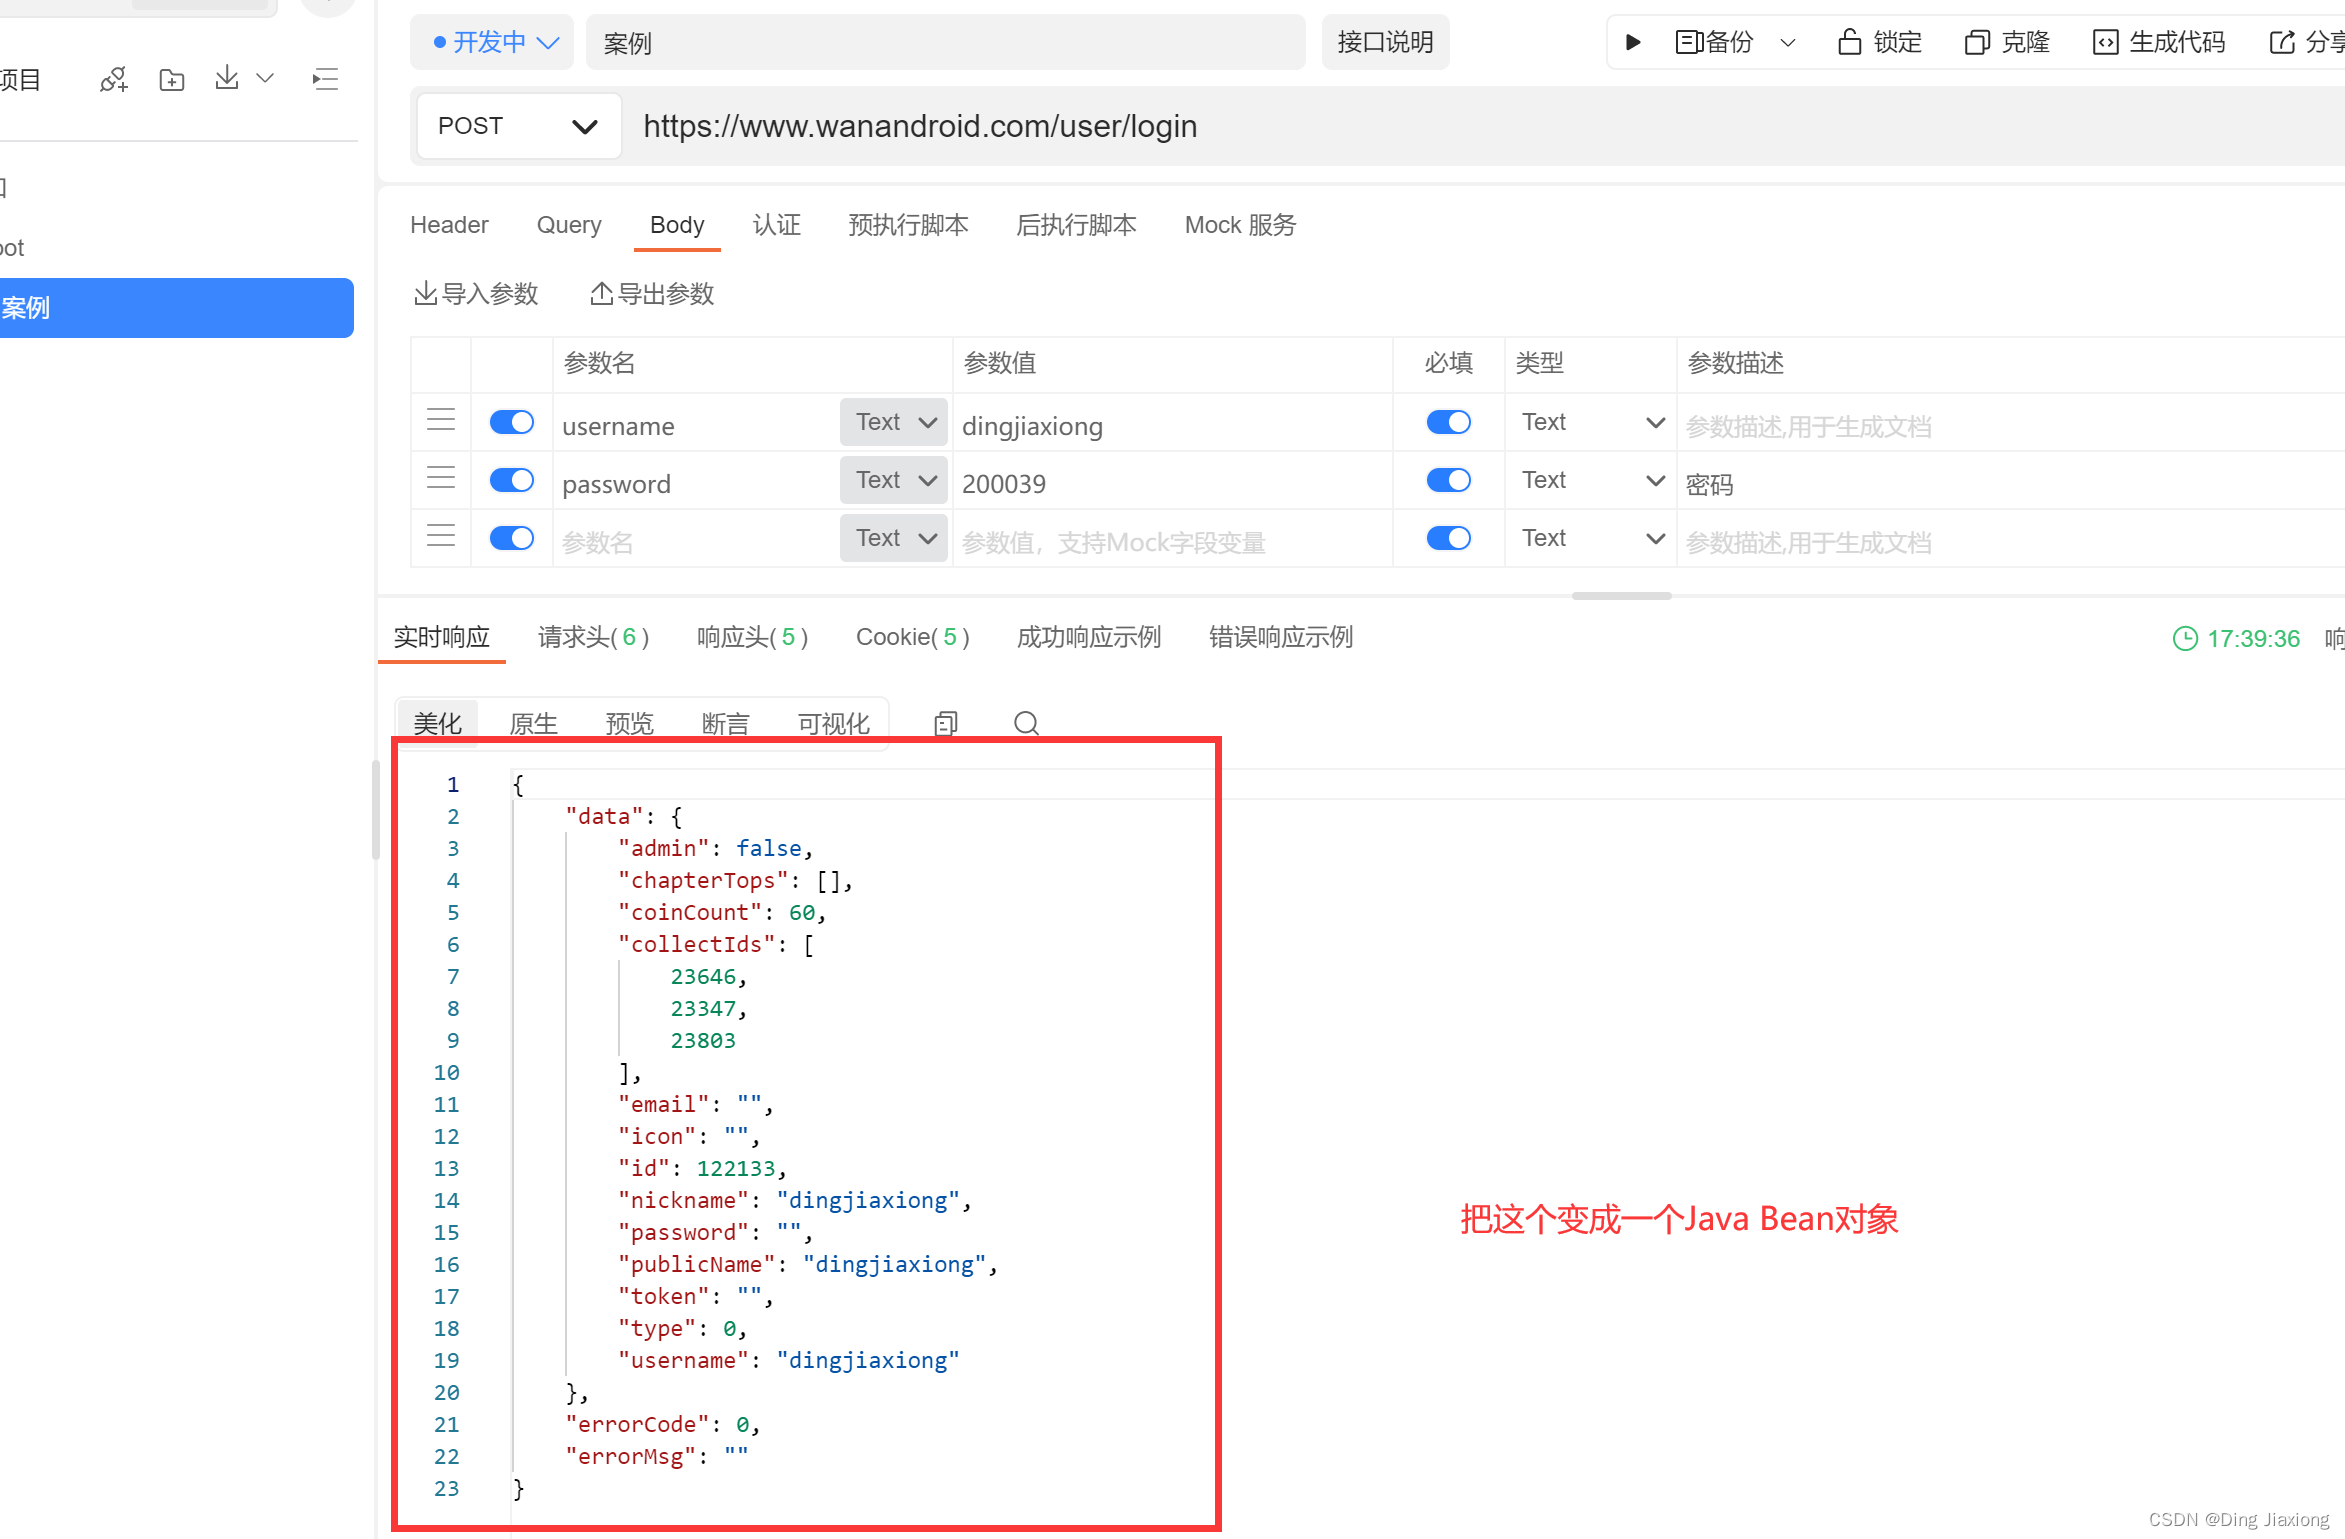Select the 预览 response view
The image size is (2345, 1539).
[x=630, y=723]
